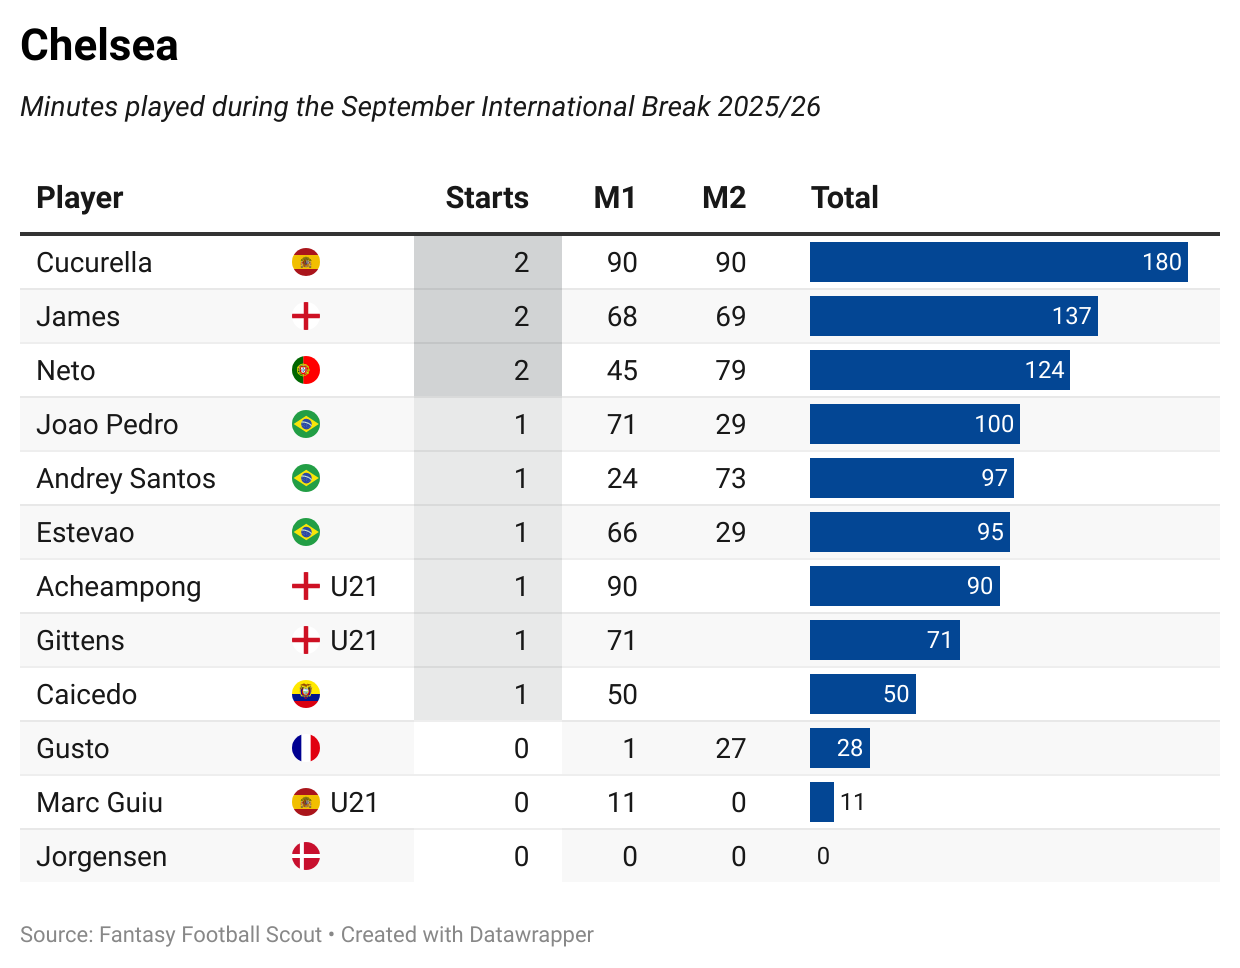Image resolution: width=1240 pixels, height=968 pixels.
Task: Sort by the Starts column header
Action: 487,198
